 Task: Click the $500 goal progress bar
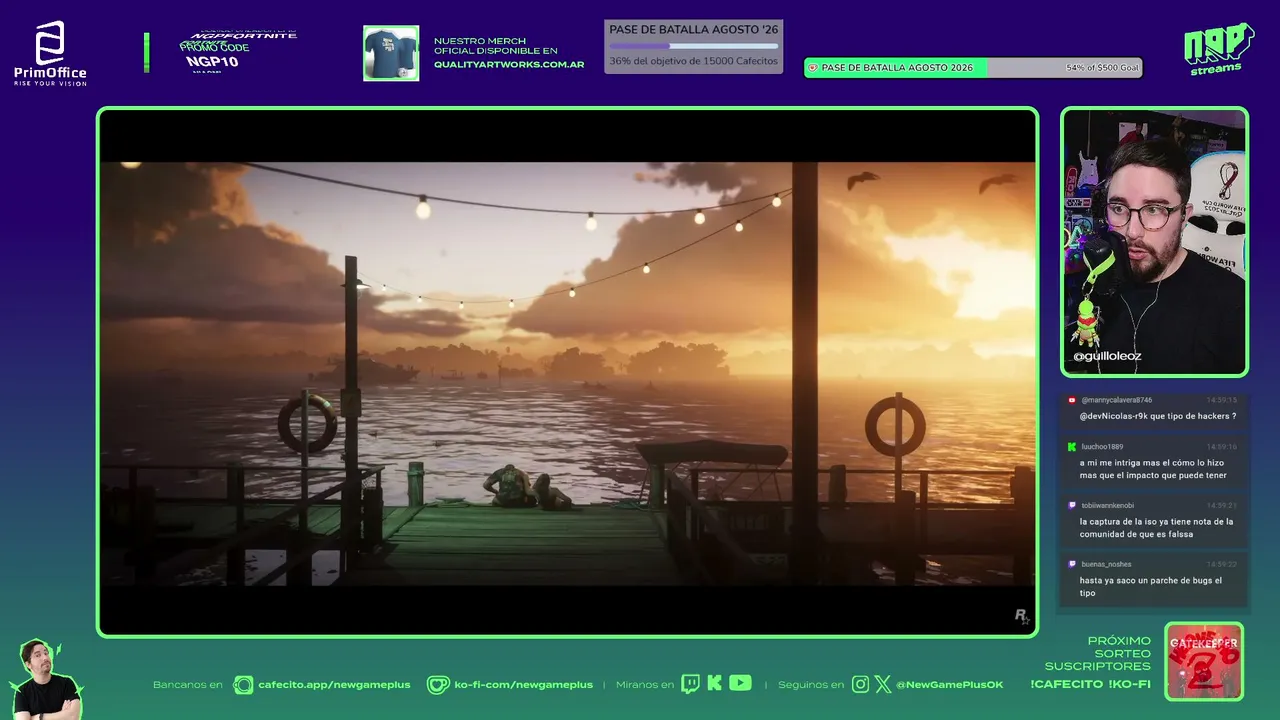(973, 68)
